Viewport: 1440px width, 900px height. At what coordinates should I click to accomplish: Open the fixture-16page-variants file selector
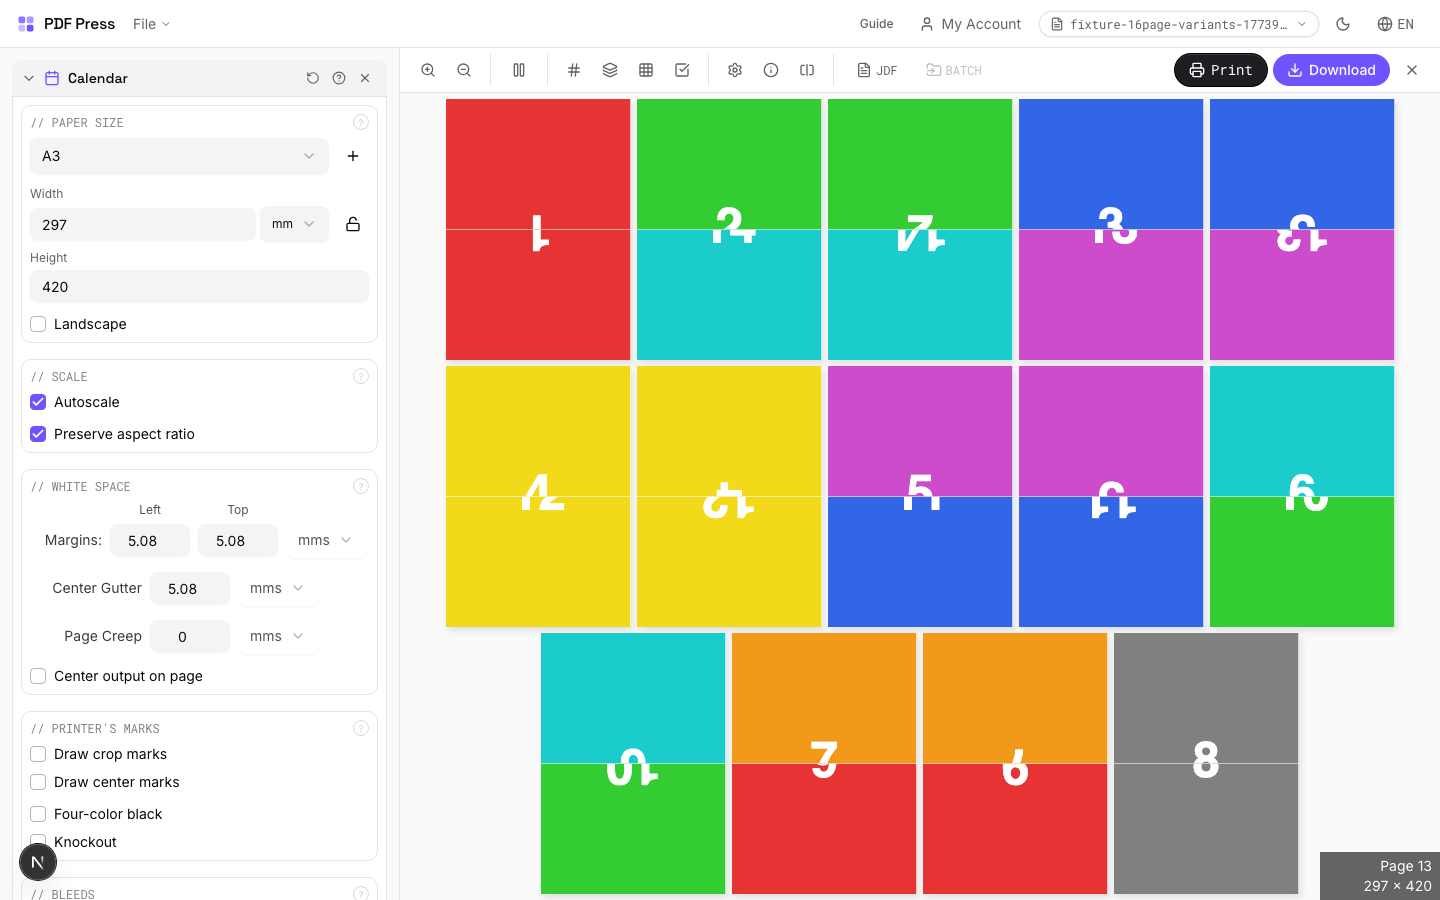point(1177,24)
